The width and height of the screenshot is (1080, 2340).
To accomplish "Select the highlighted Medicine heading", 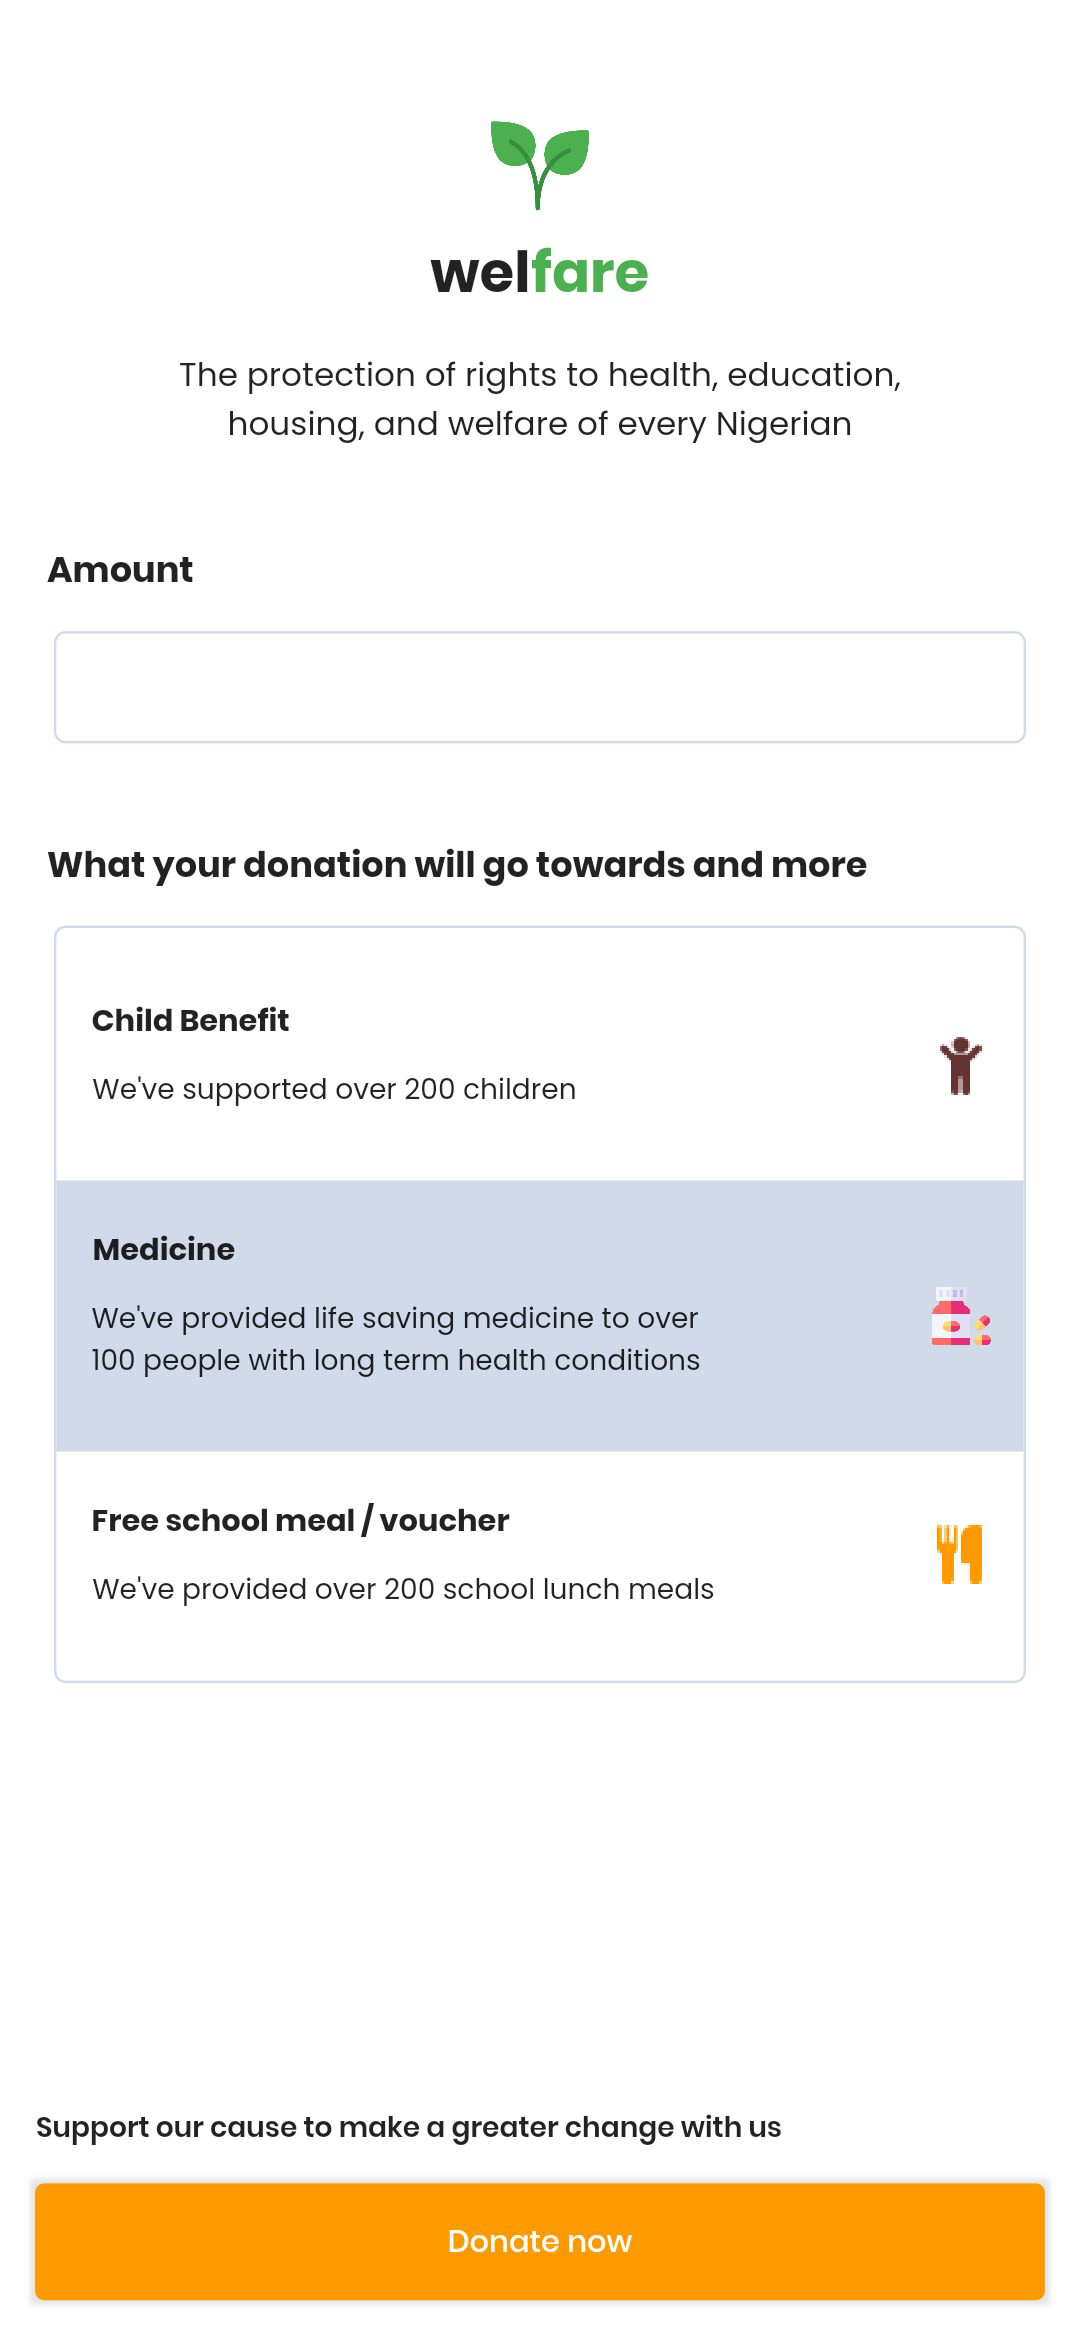I will [163, 1249].
